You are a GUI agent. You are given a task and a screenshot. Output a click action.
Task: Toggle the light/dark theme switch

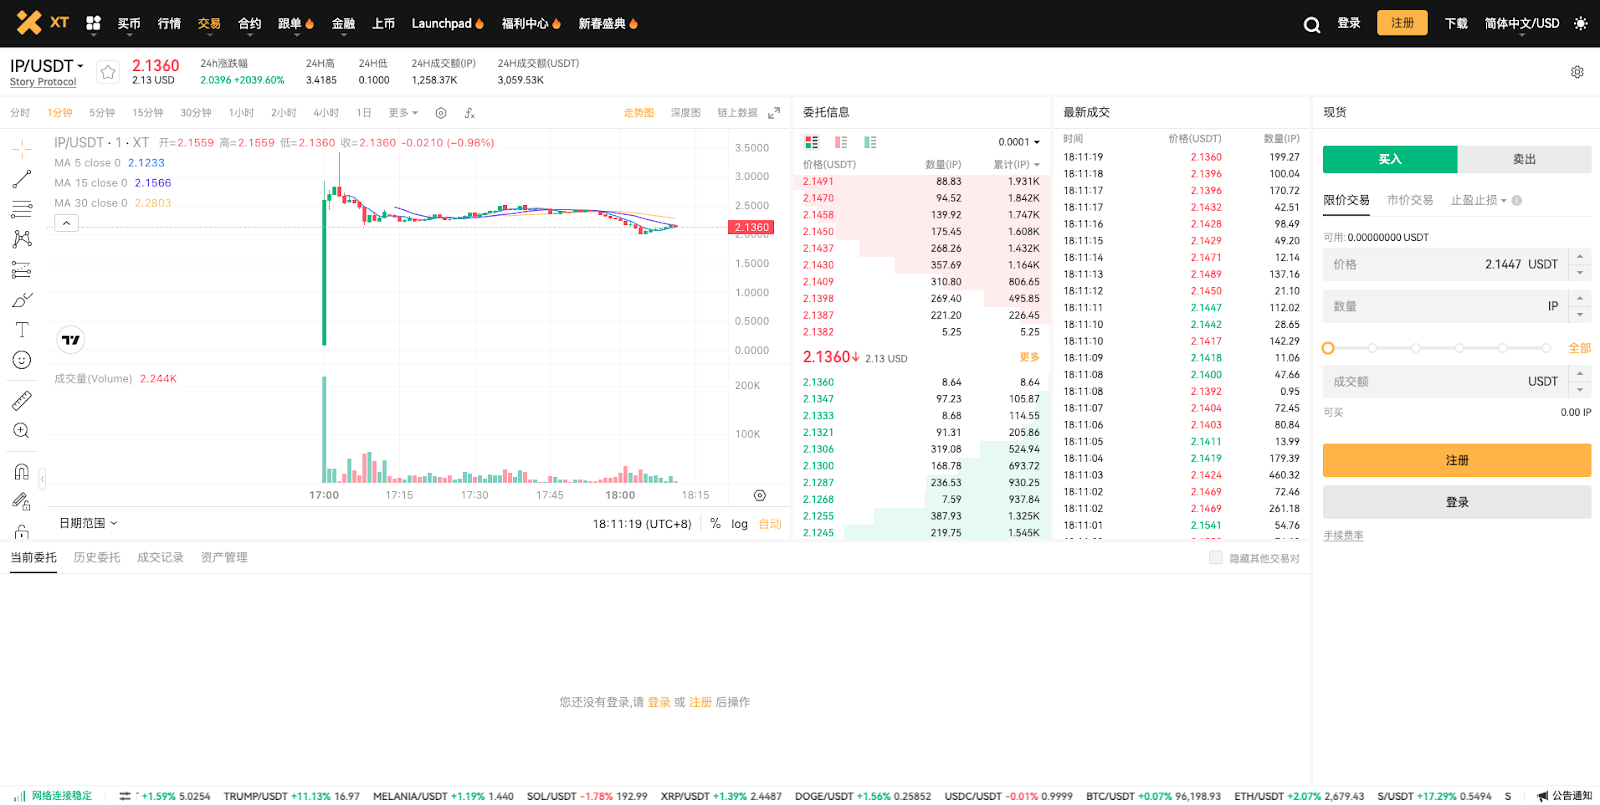coord(1580,23)
